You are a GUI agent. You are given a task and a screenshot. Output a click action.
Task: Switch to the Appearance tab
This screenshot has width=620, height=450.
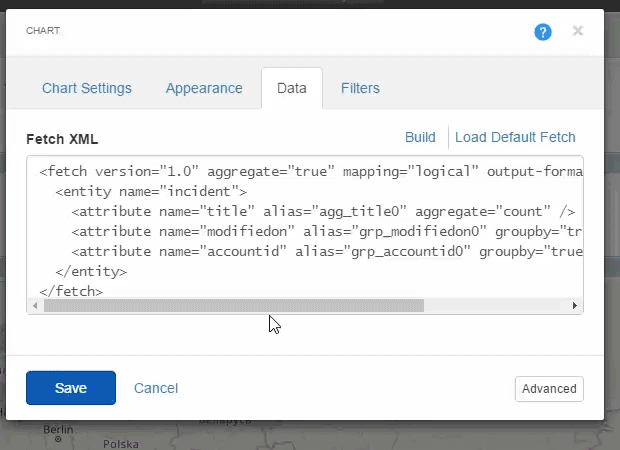204,88
